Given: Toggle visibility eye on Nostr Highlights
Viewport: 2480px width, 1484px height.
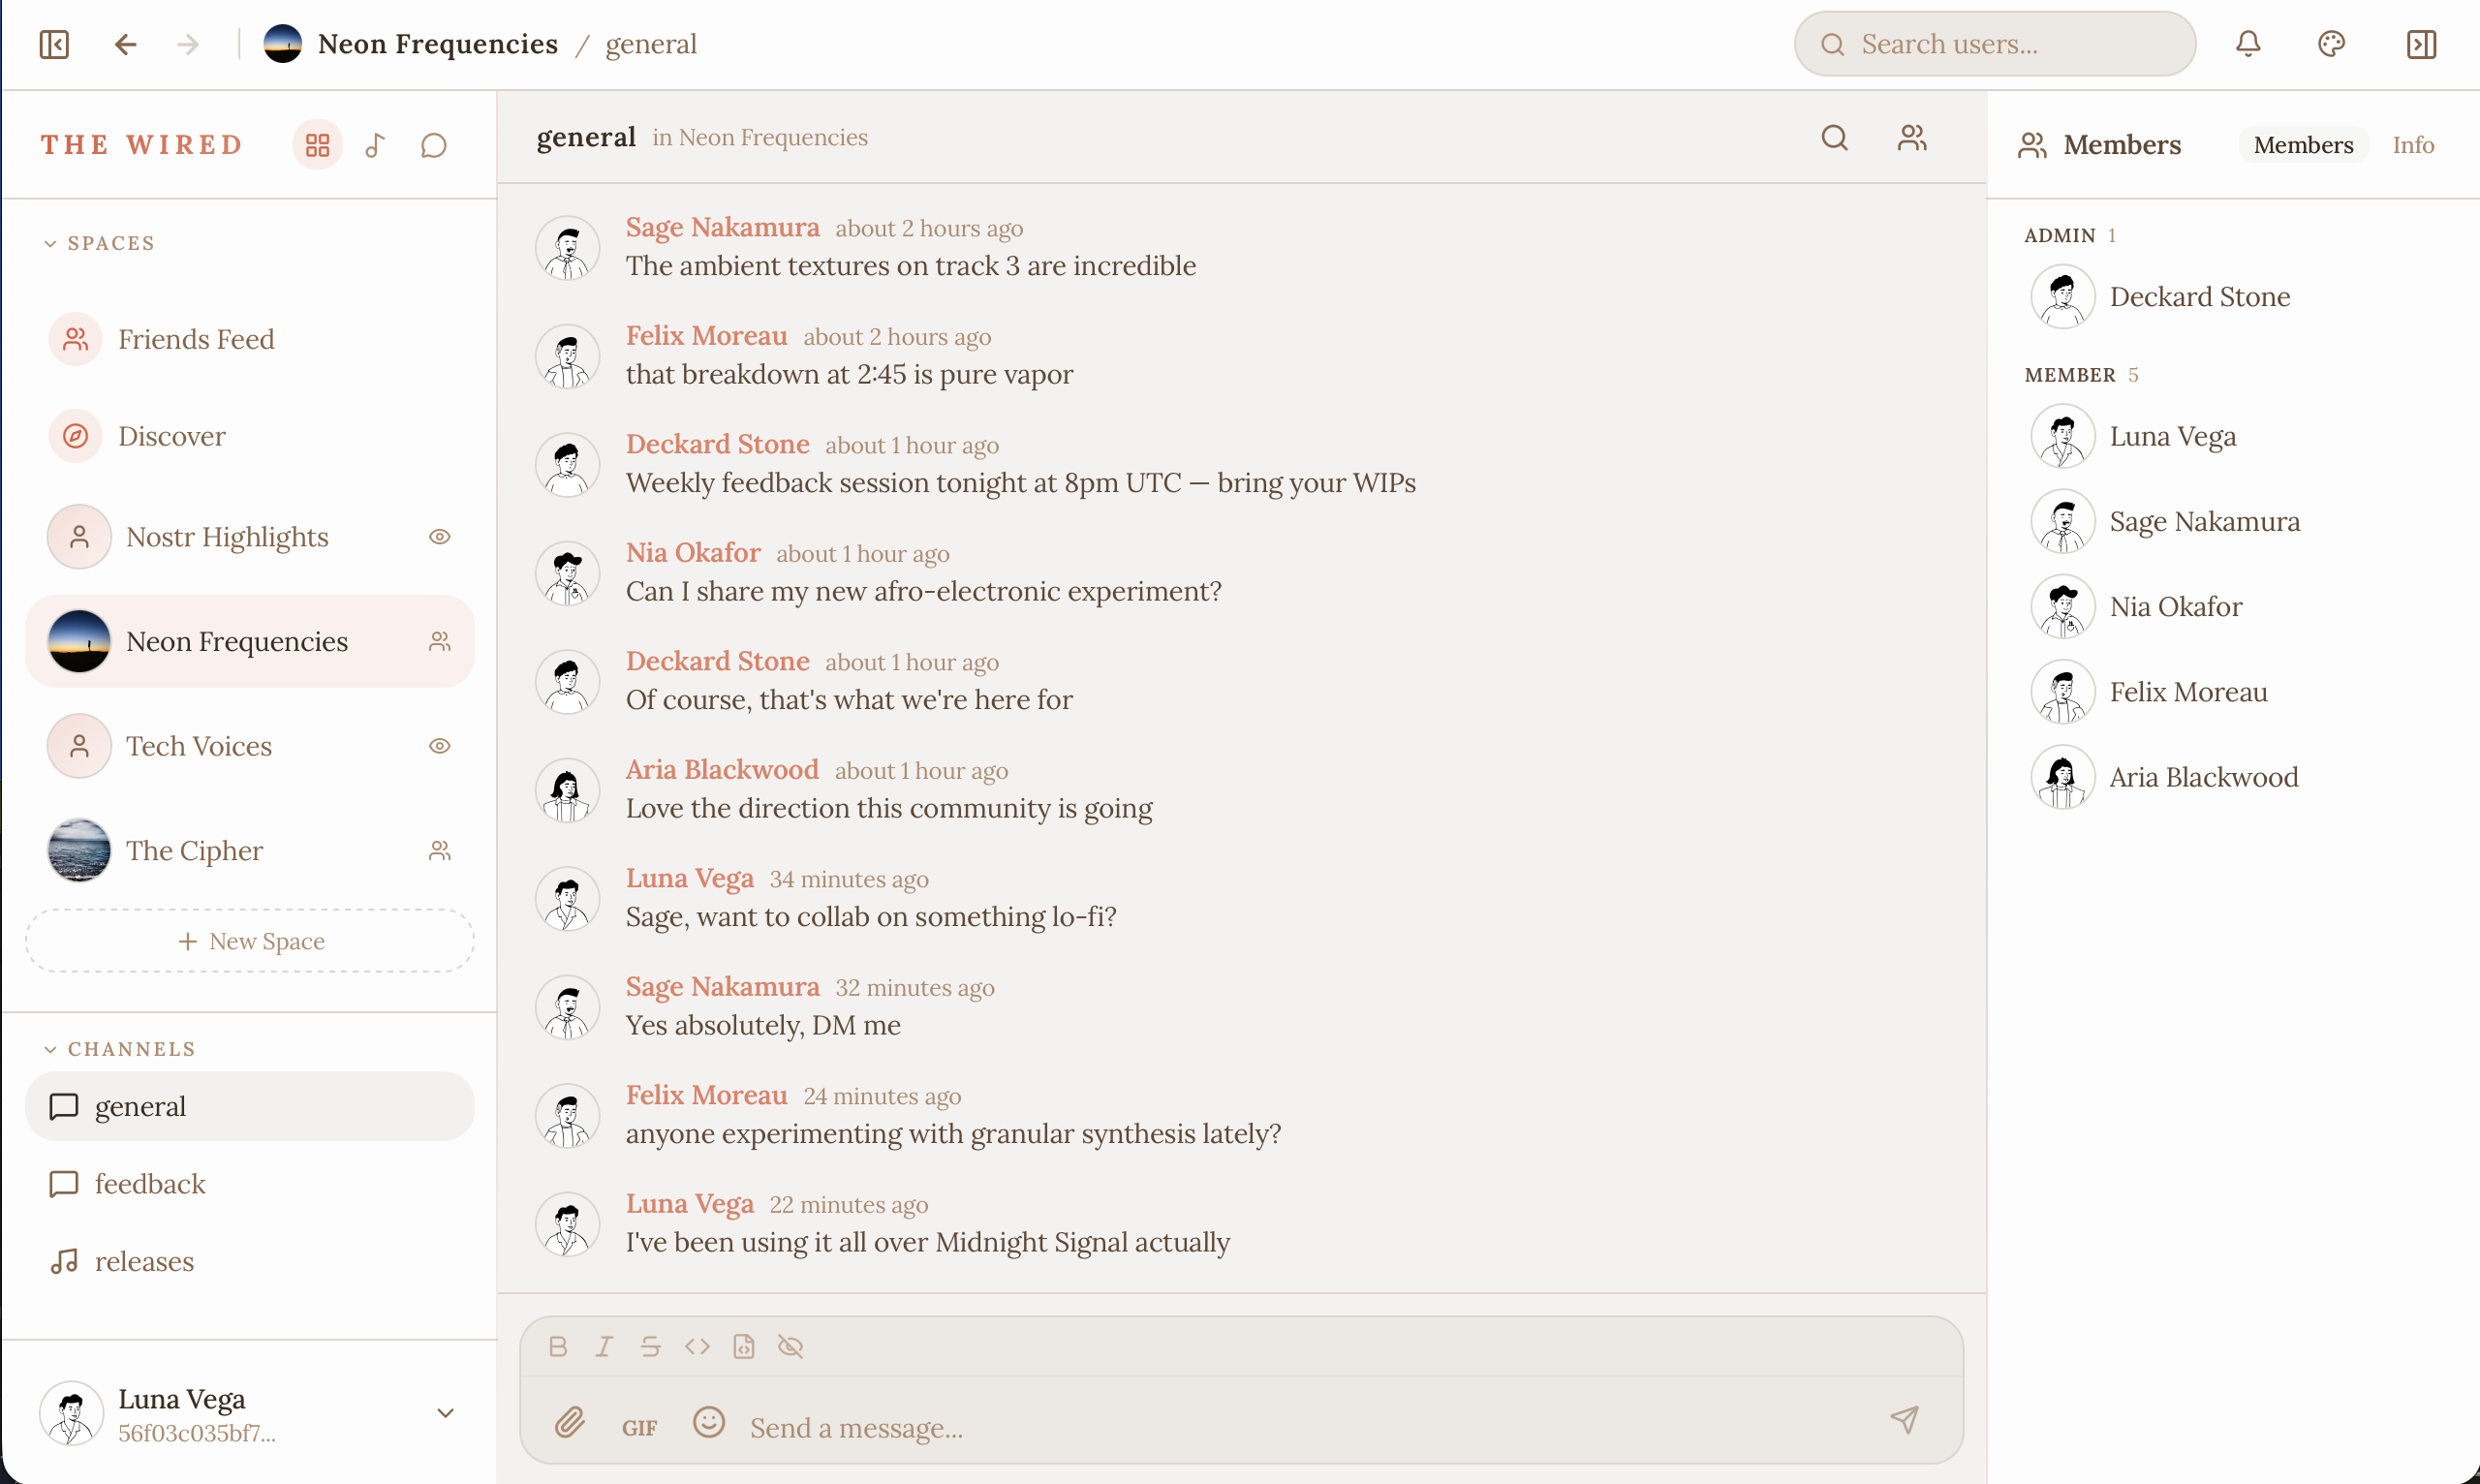Looking at the screenshot, I should click(x=439, y=537).
